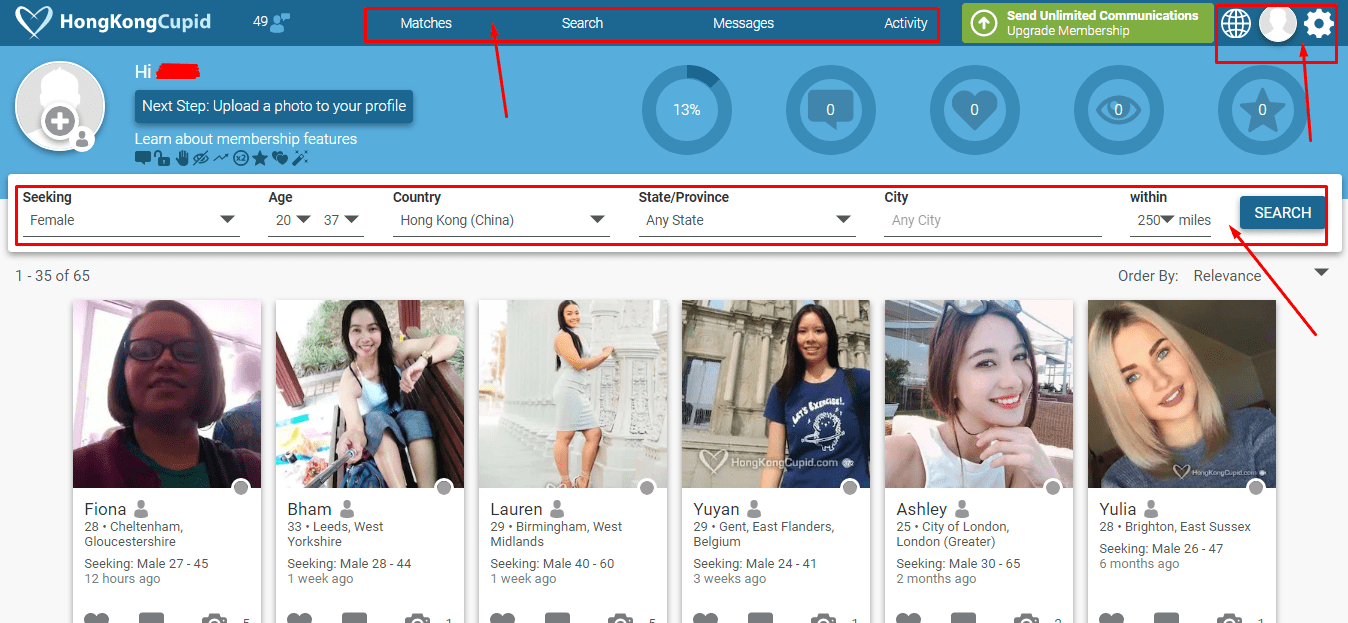The height and width of the screenshot is (623, 1348).
Task: Open the settings gear icon
Action: pos(1319,23)
